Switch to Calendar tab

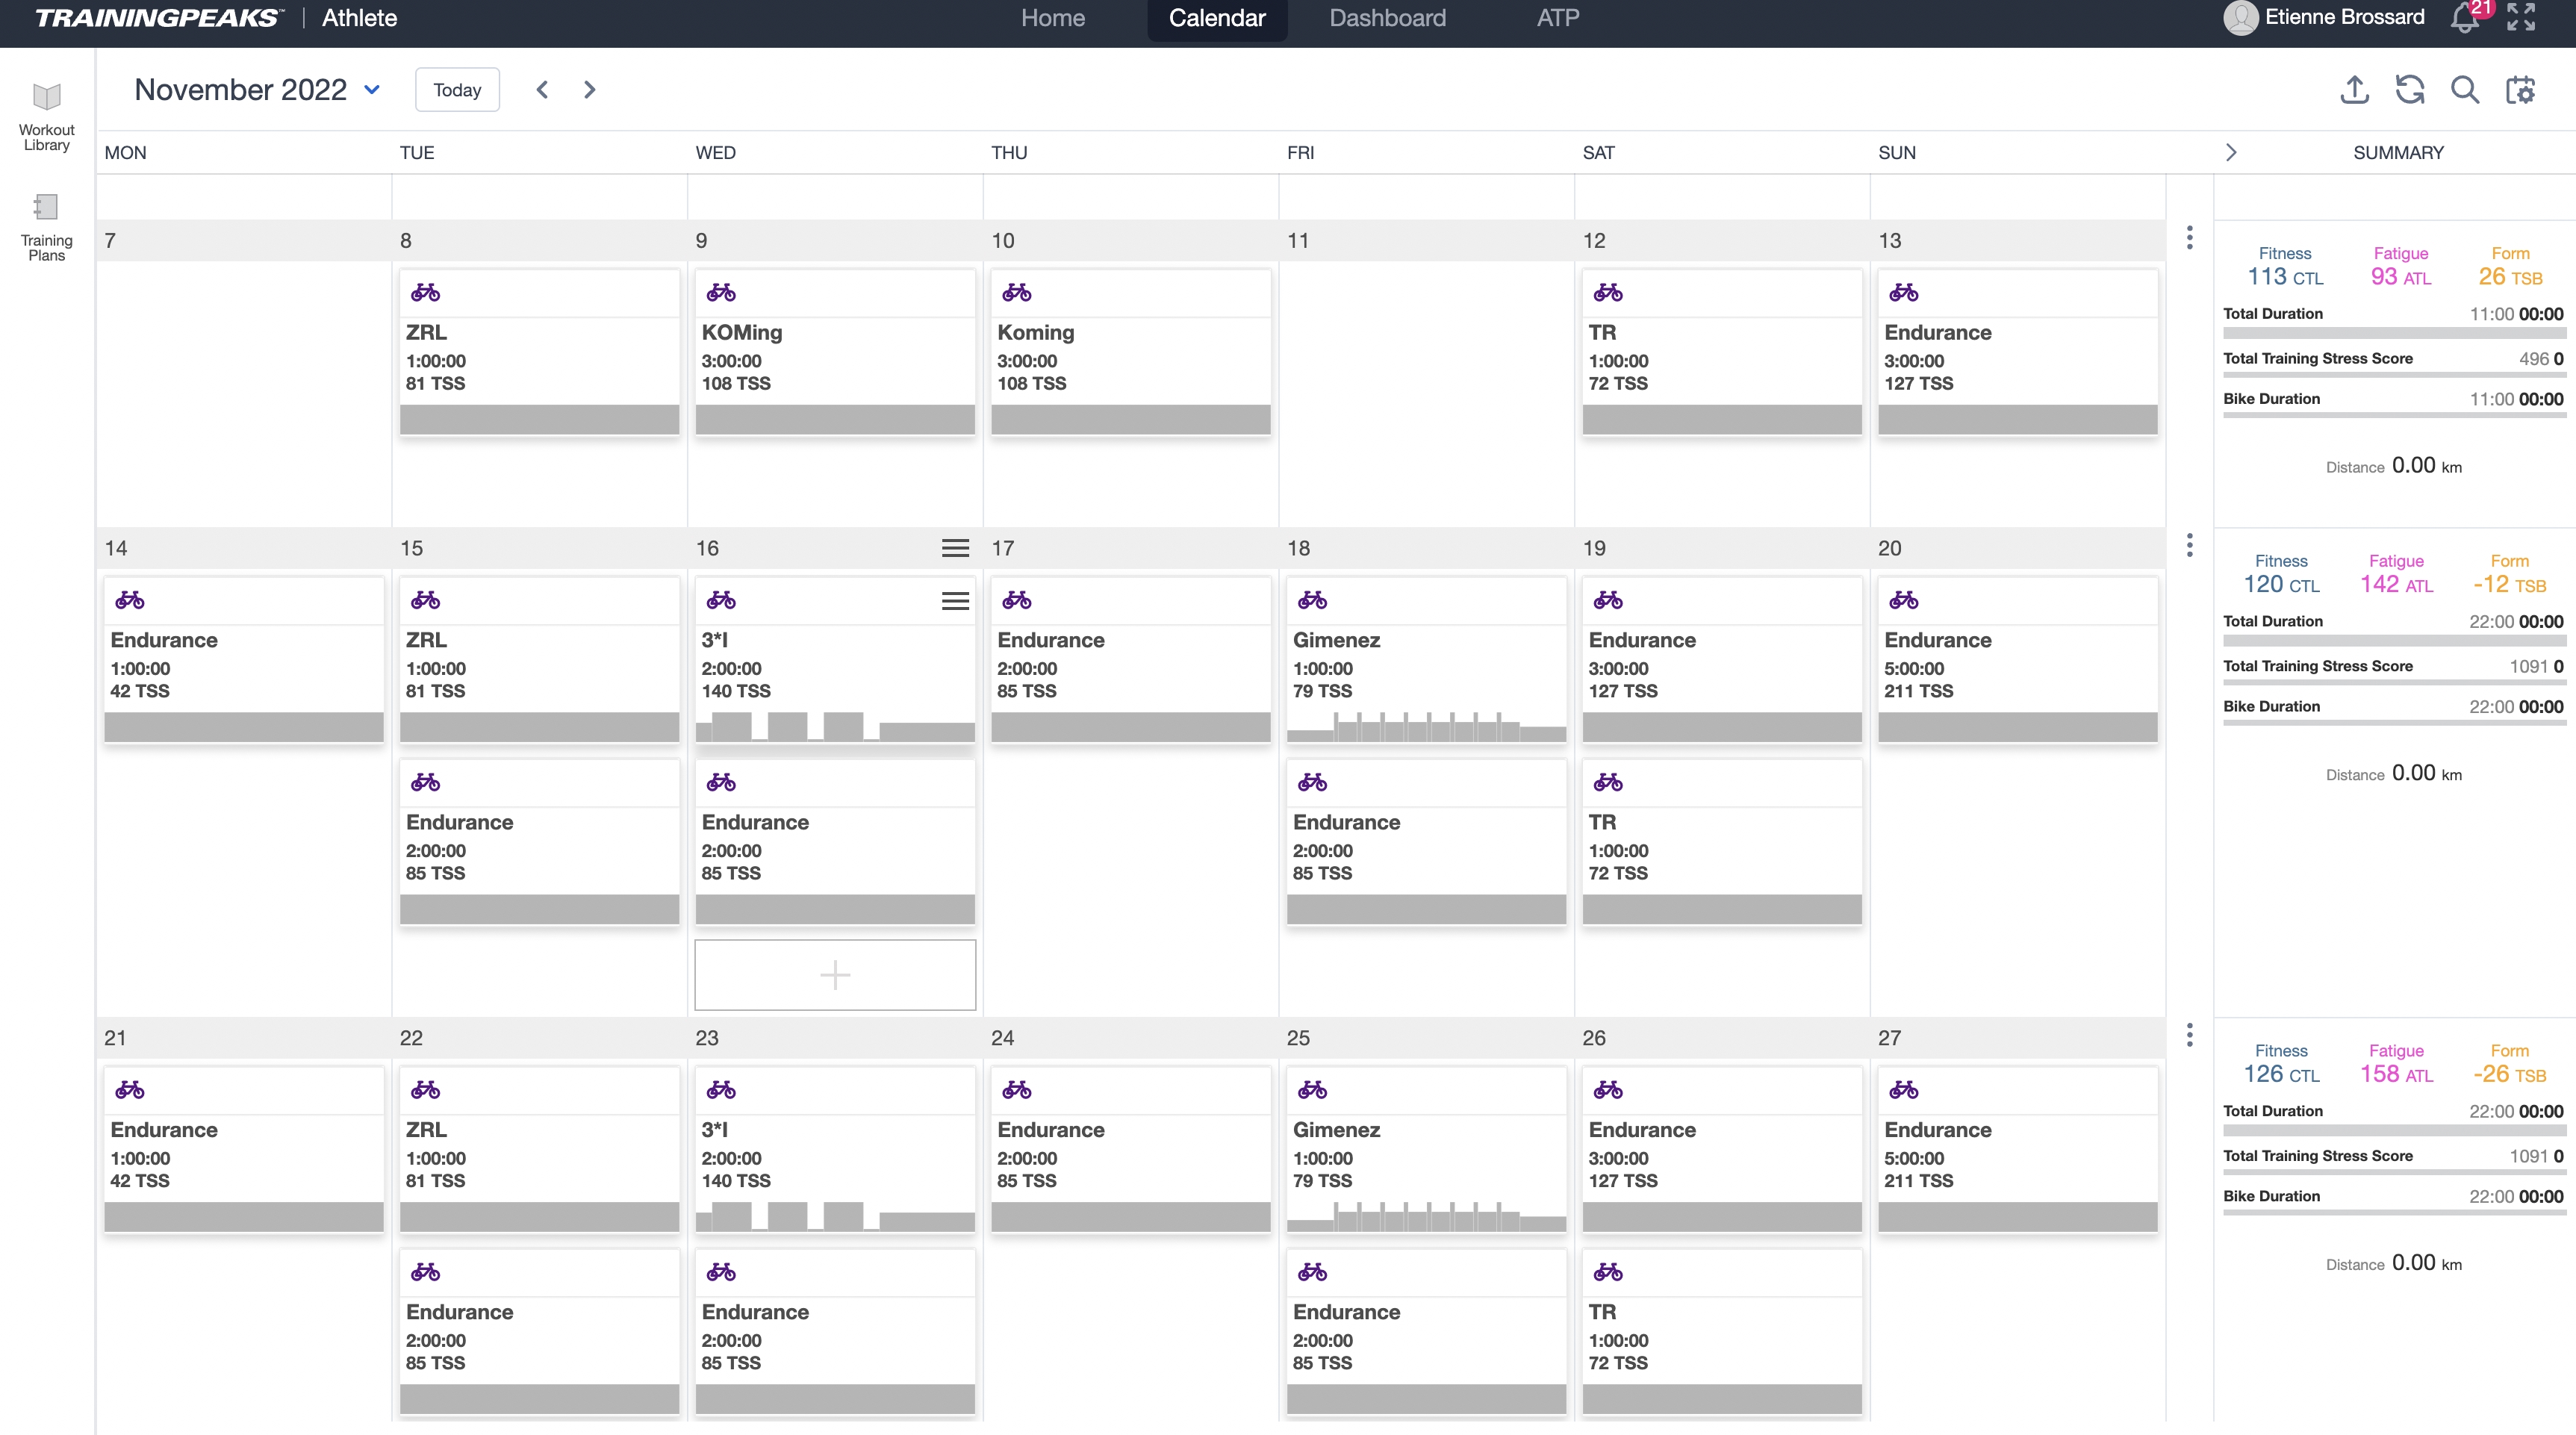pyautogui.click(x=1217, y=18)
